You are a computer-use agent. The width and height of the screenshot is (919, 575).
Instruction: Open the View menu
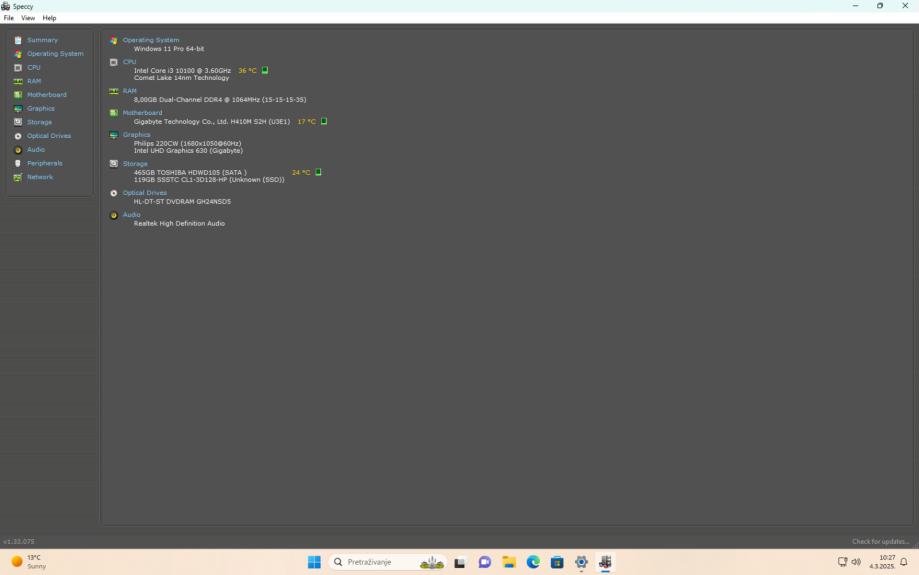pyautogui.click(x=28, y=18)
